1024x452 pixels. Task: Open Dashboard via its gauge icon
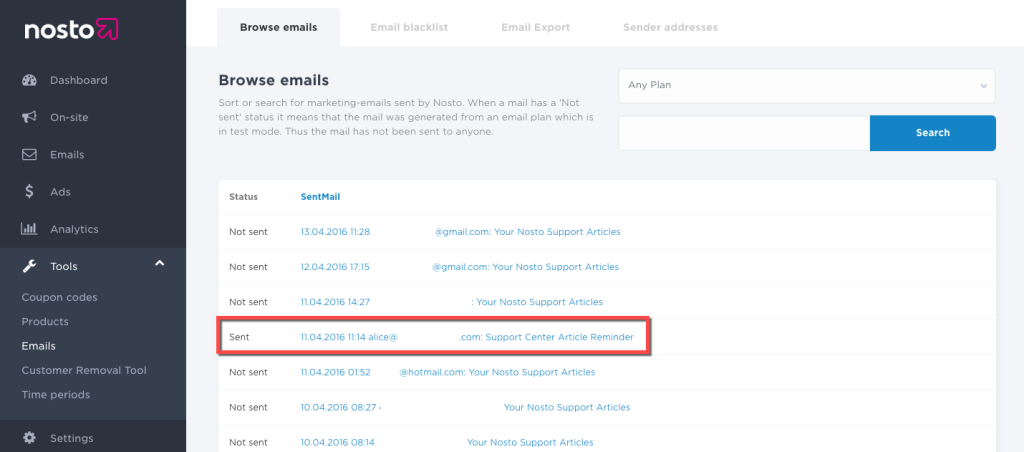(29, 80)
